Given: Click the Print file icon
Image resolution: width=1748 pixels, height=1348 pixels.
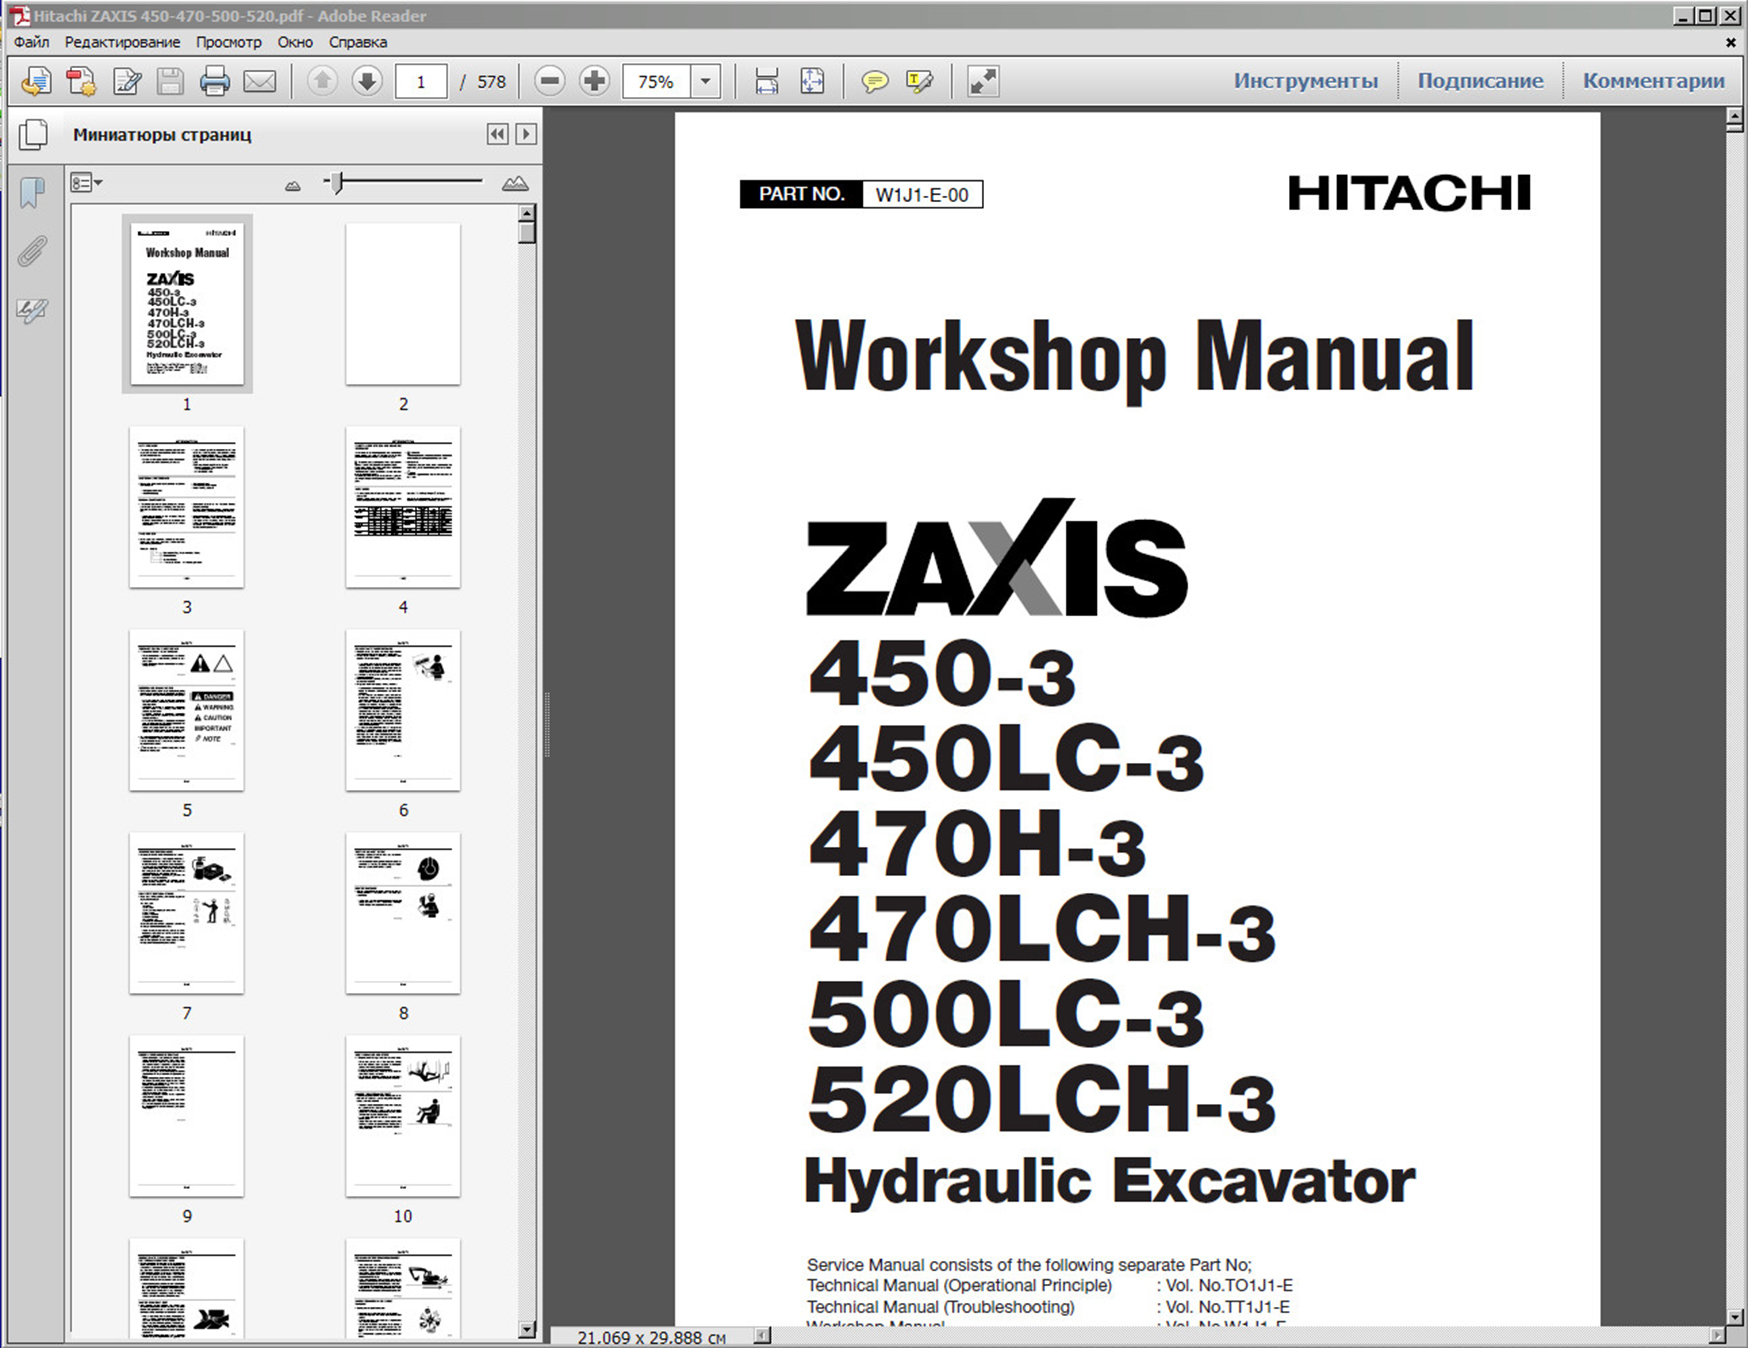Looking at the screenshot, I should click(215, 81).
